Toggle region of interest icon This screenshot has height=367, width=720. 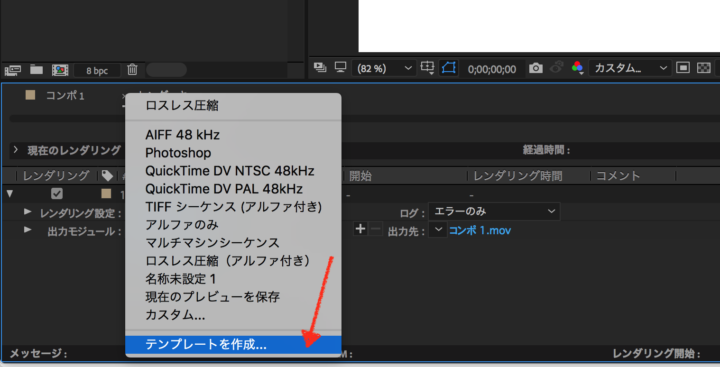pos(683,68)
